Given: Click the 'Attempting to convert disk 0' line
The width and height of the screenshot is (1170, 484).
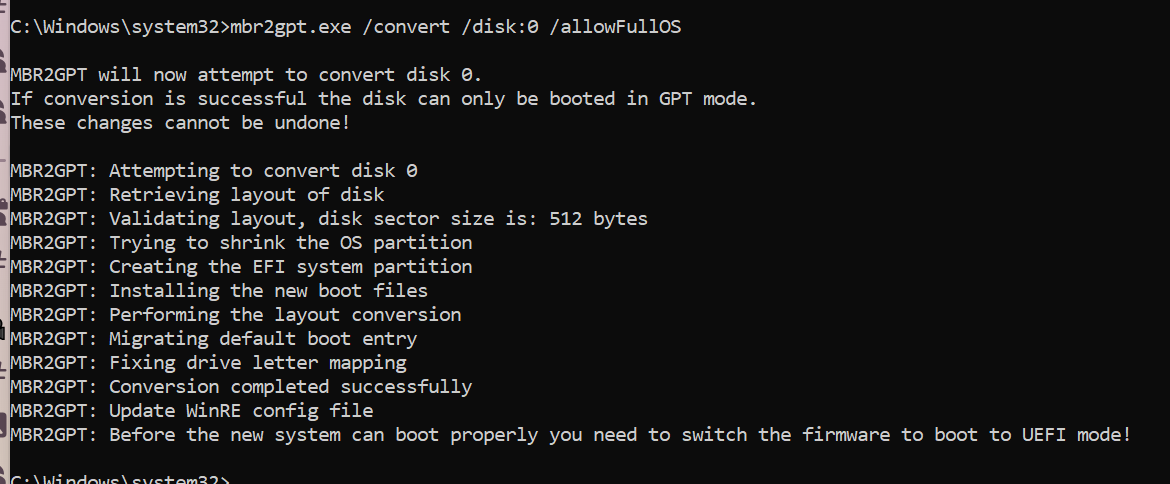Looking at the screenshot, I should pos(263,171).
